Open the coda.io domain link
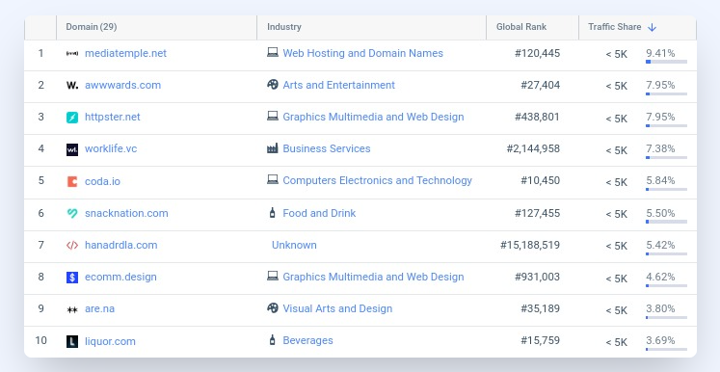Viewport: 720px width, 372px height. point(102,181)
